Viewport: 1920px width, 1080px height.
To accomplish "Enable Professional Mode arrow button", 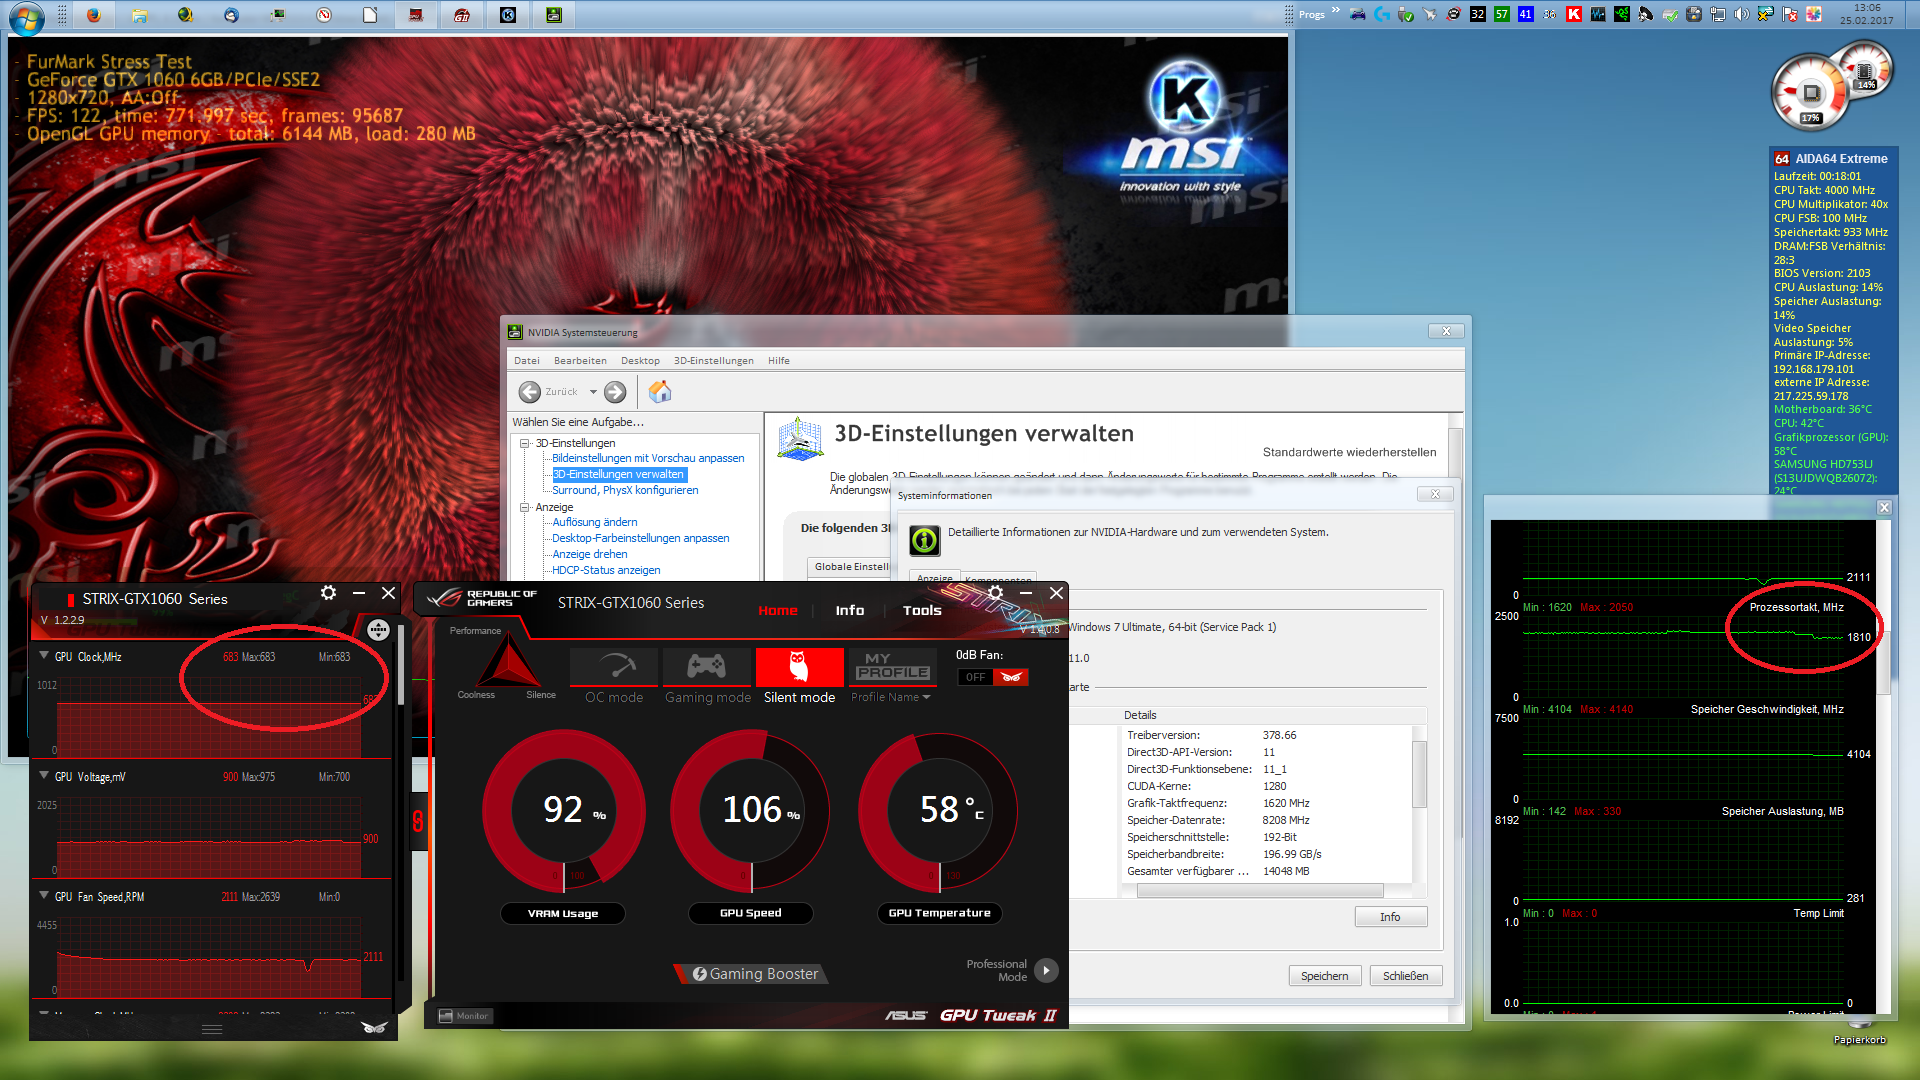I will pyautogui.click(x=1046, y=970).
